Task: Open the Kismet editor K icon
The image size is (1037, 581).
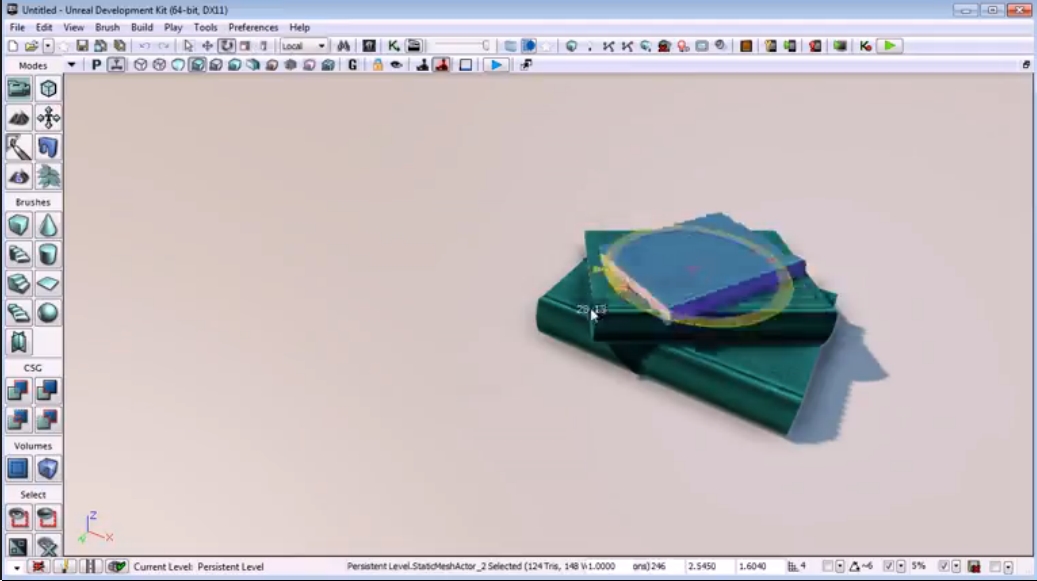Action: 394,46
